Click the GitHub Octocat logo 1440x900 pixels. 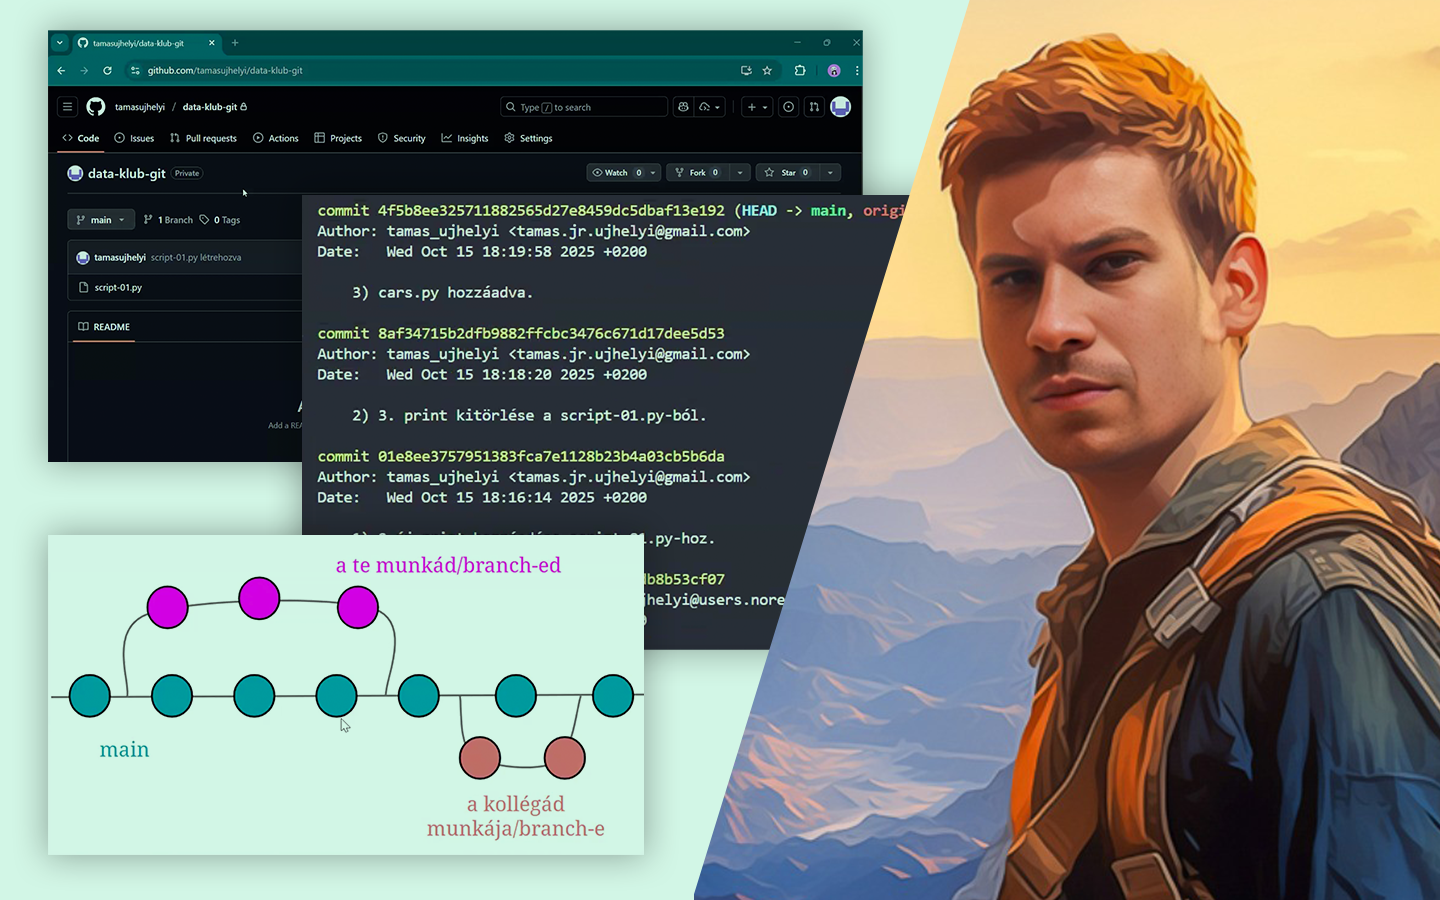[x=96, y=107]
